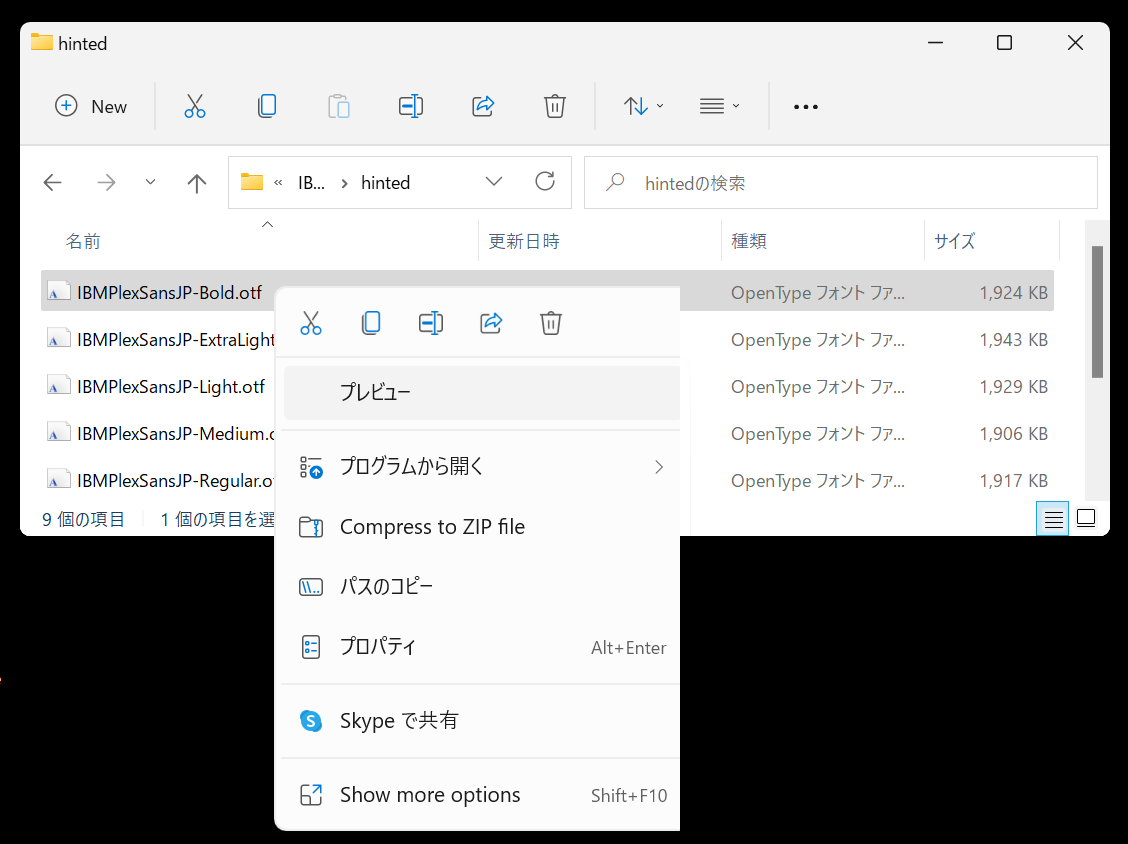
Task: Click the 1,943 KB size cell
Action: pos(1014,340)
